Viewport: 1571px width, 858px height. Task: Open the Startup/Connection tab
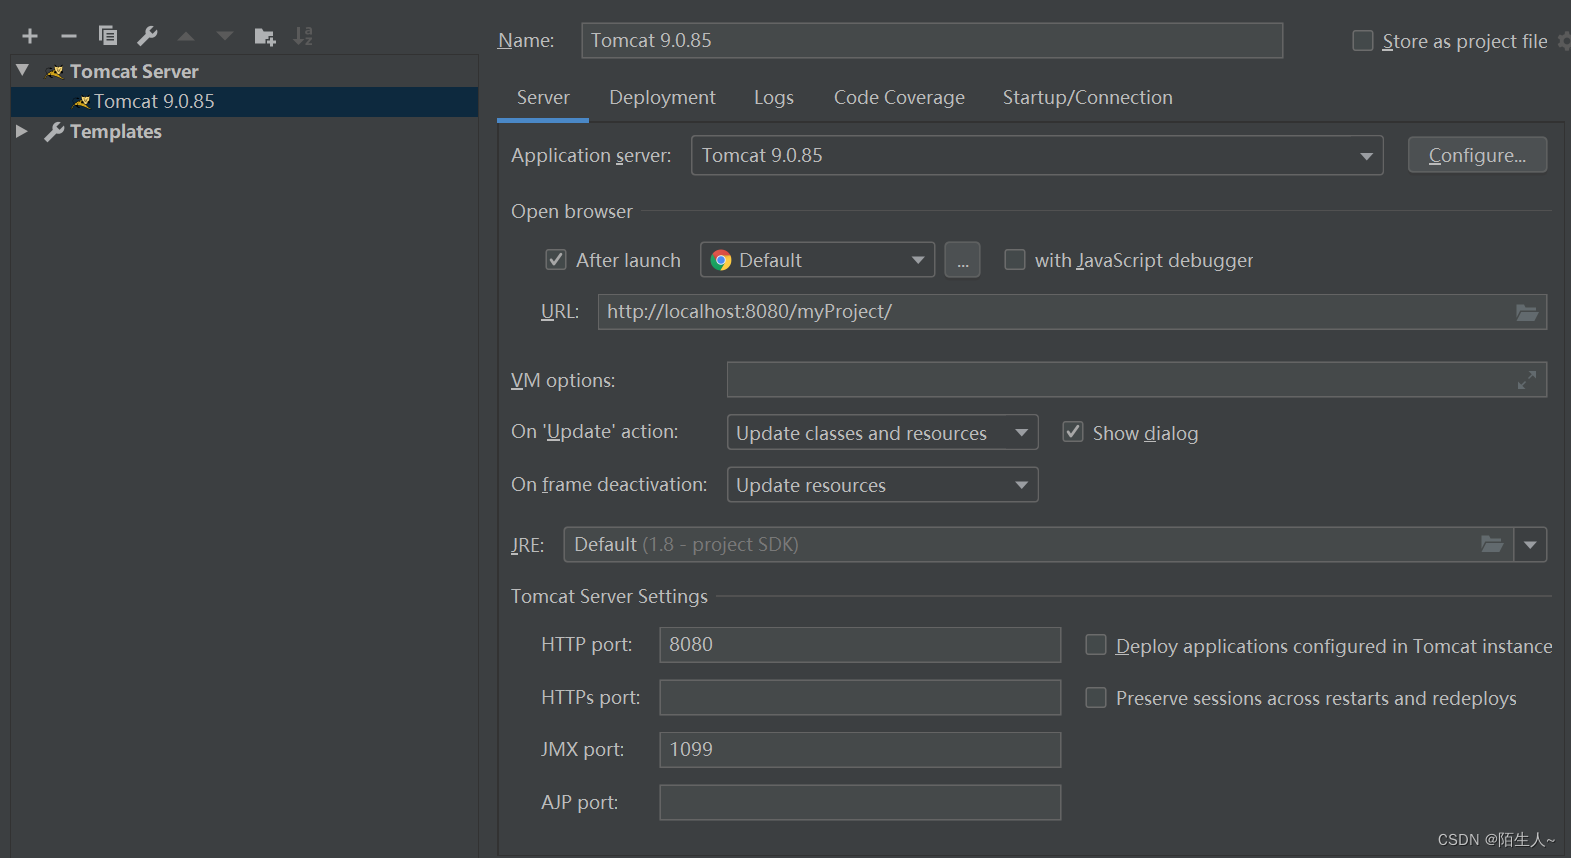pyautogui.click(x=1088, y=98)
